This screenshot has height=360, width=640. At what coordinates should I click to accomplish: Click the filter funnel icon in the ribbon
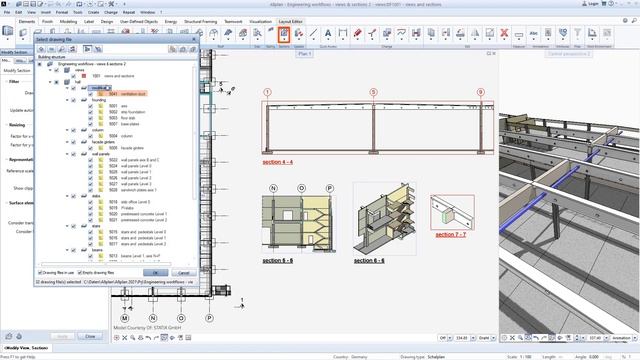point(578,33)
